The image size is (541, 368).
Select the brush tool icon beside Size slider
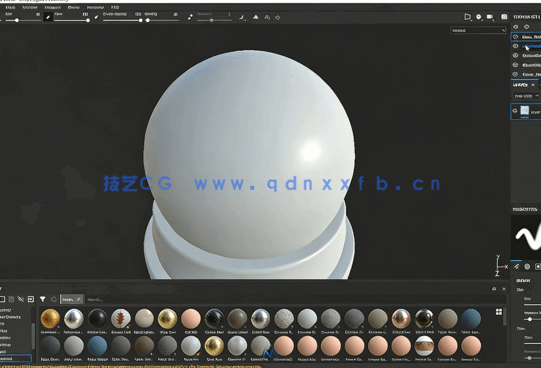[x=48, y=17]
